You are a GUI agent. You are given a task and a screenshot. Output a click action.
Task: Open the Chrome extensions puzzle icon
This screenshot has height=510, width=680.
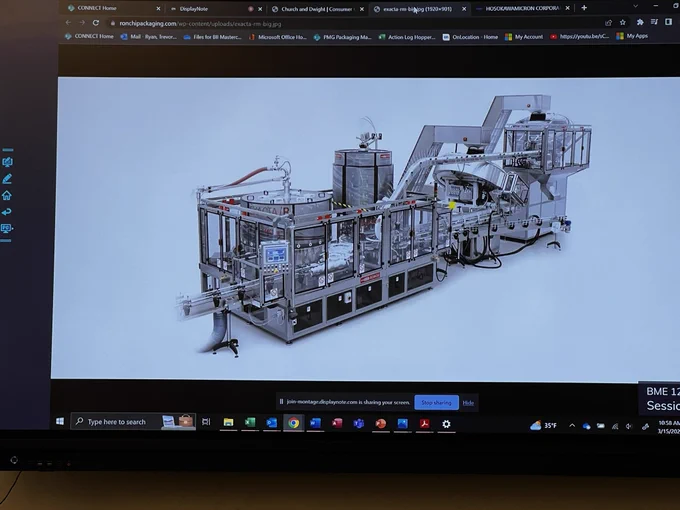pyautogui.click(x=640, y=22)
